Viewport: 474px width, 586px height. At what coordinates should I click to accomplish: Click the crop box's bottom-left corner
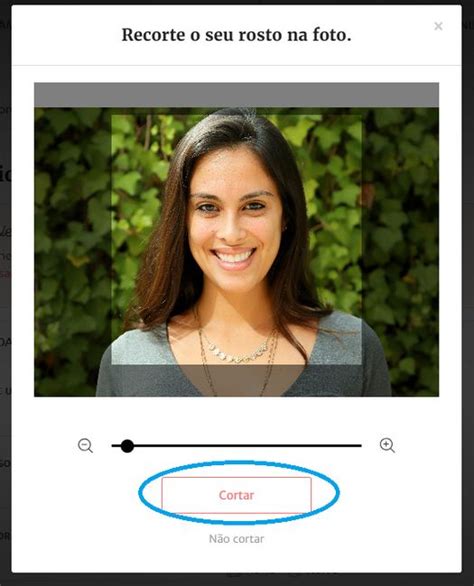point(112,364)
